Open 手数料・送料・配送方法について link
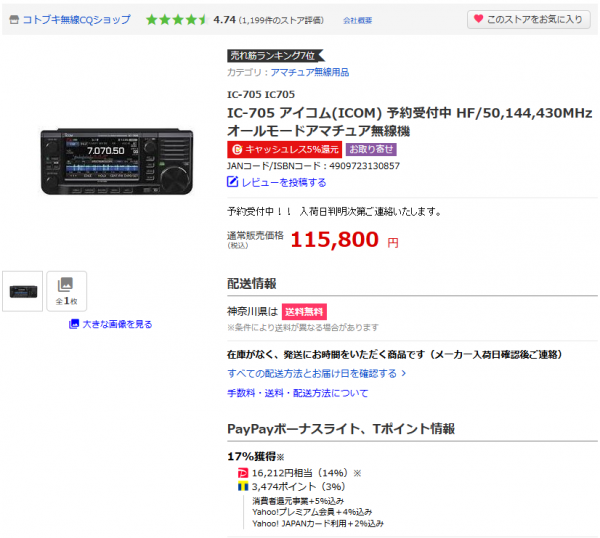Viewport: 600px width, 538px height. [297, 393]
